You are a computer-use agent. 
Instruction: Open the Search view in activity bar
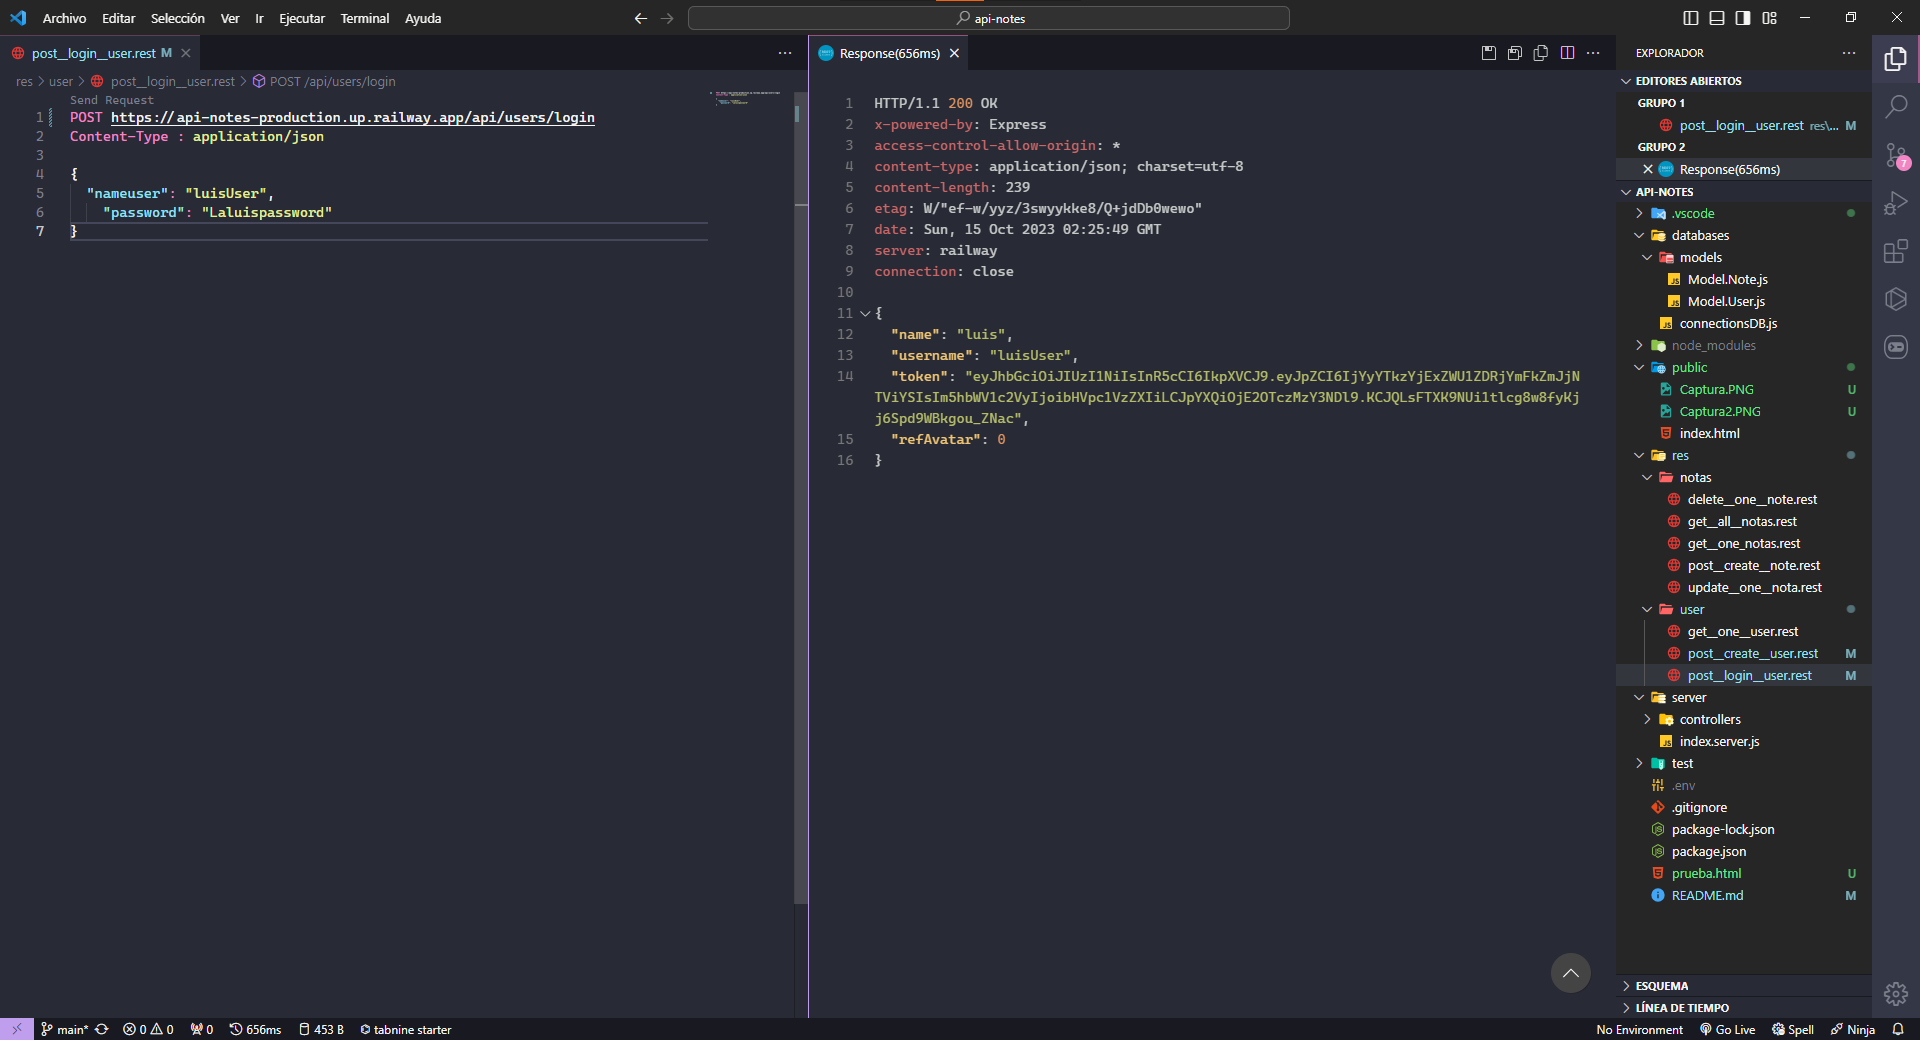[1895, 106]
